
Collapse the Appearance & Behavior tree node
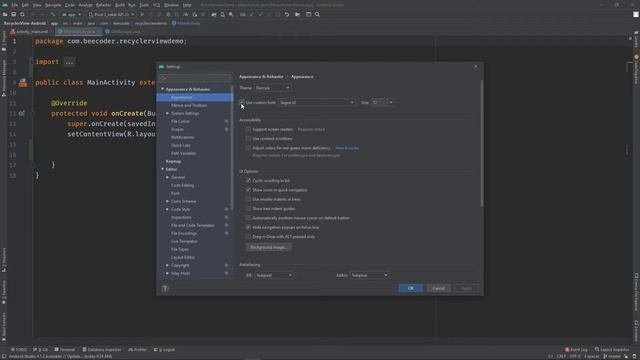tap(162, 89)
